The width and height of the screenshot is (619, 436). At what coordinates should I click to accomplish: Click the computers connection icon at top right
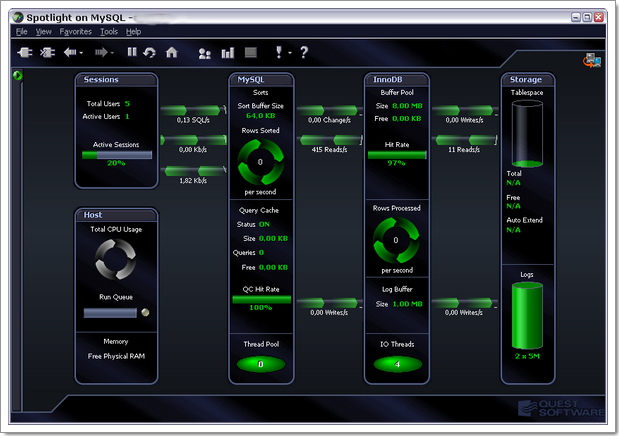(592, 60)
